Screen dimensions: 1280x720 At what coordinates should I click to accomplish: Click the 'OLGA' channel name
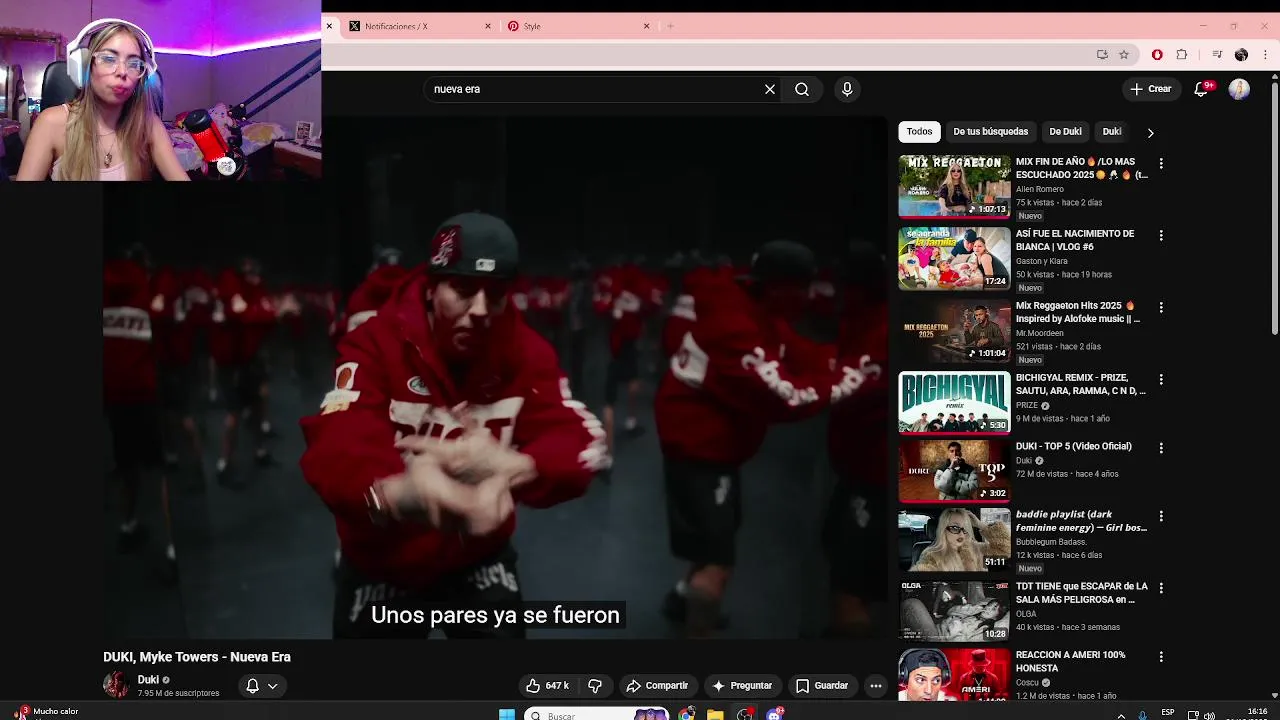[1026, 614]
